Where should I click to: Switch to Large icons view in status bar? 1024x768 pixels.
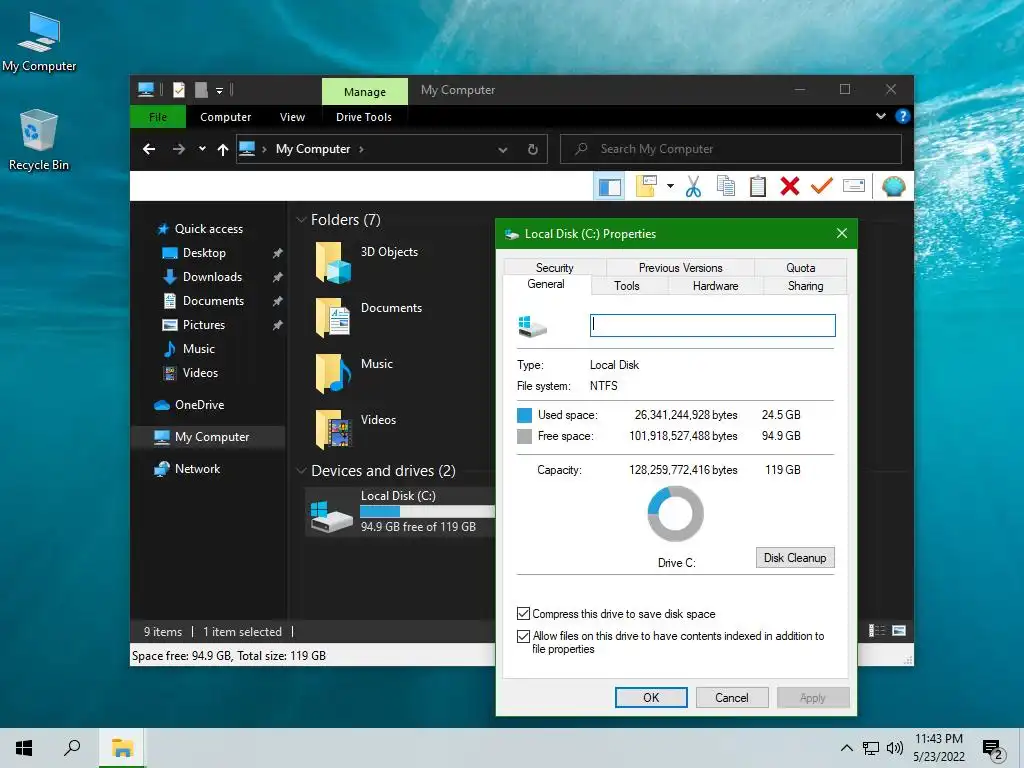[x=899, y=631]
